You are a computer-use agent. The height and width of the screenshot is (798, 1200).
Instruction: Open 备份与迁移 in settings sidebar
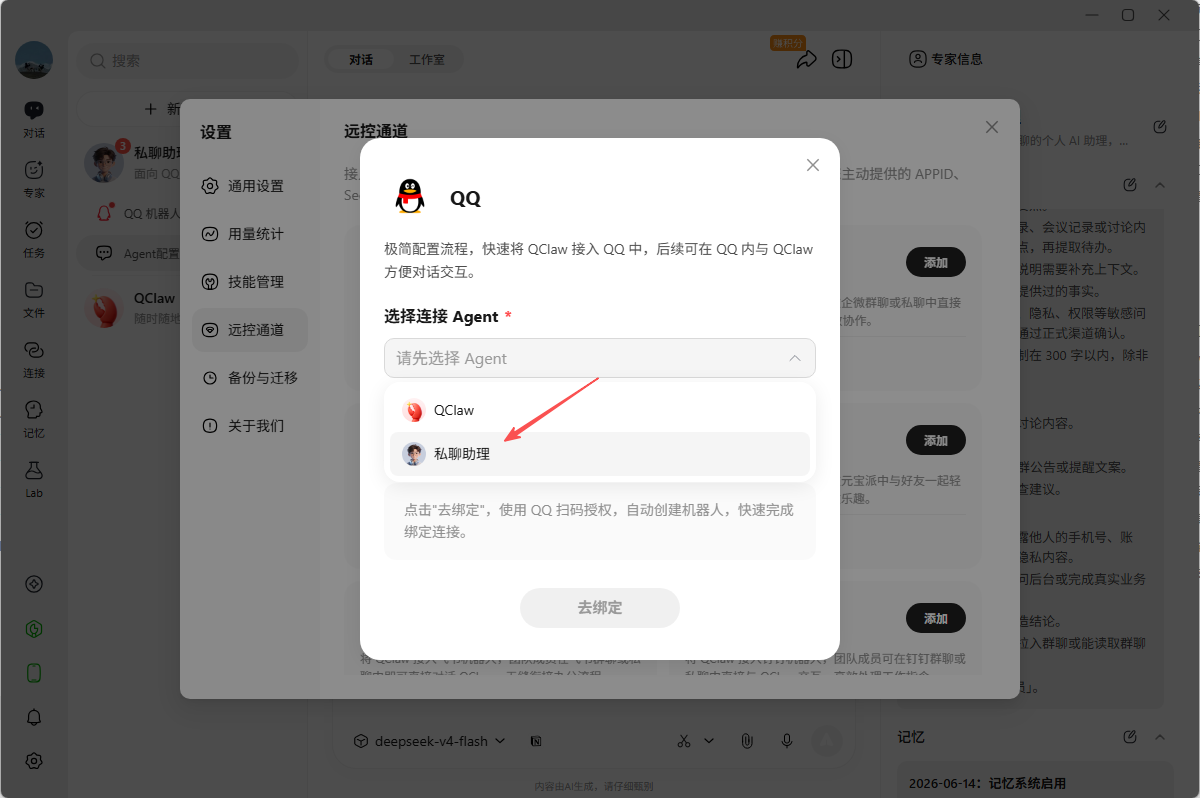(x=250, y=378)
